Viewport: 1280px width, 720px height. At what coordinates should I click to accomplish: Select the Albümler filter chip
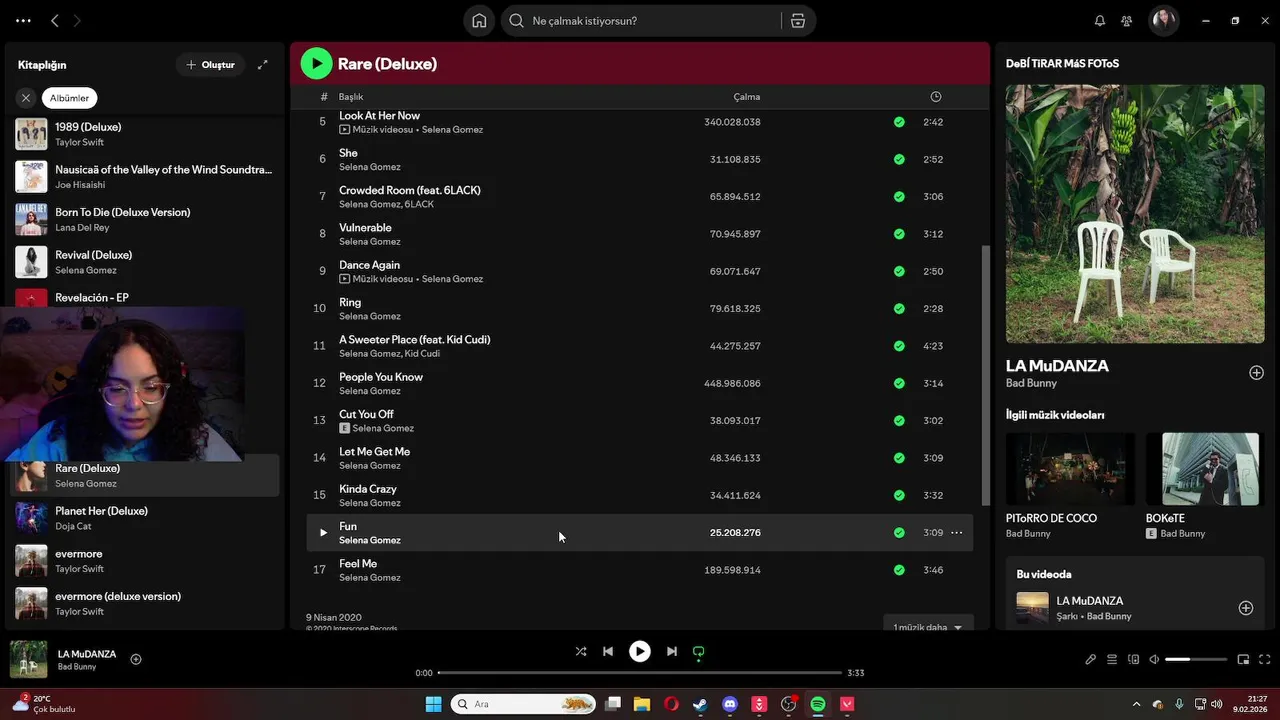70,98
